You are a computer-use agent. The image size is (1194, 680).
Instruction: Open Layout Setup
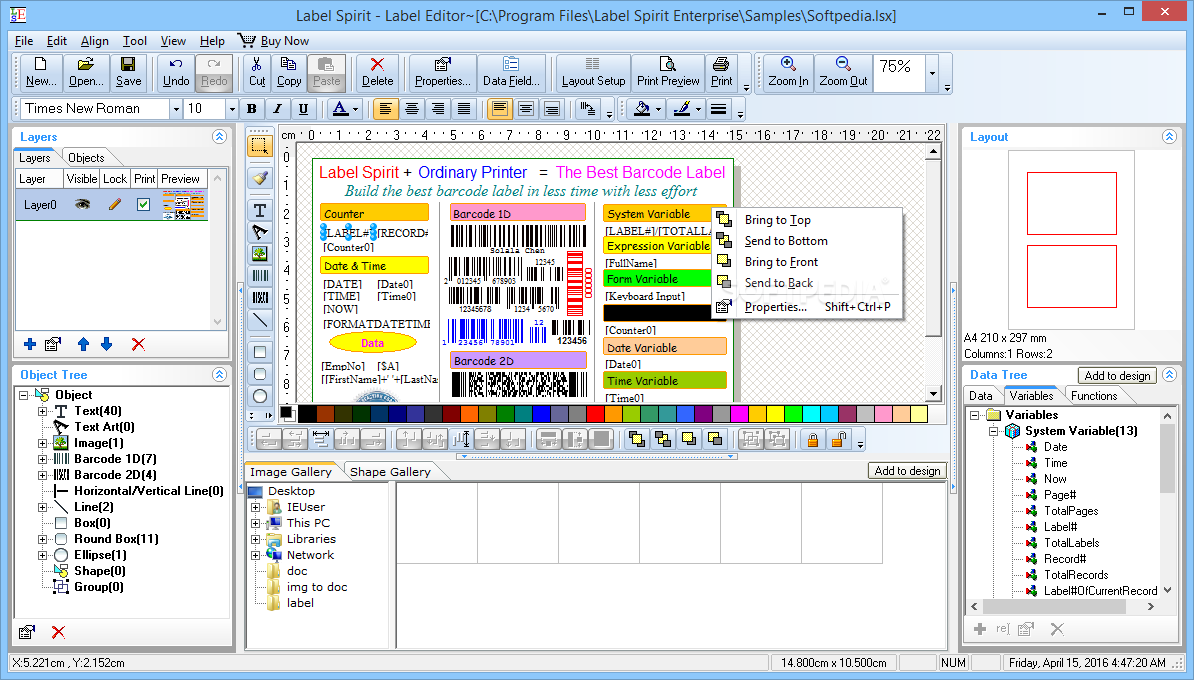click(593, 72)
